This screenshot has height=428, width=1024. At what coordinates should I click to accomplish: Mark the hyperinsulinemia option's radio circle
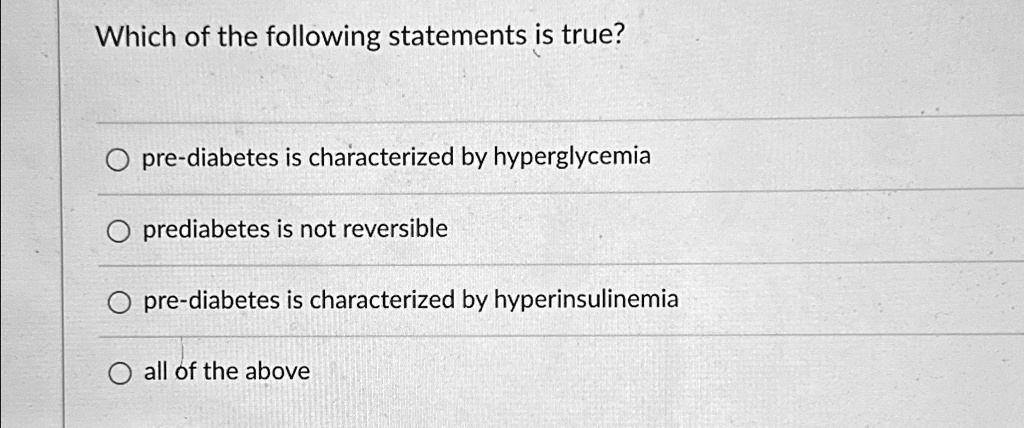[x=118, y=303]
